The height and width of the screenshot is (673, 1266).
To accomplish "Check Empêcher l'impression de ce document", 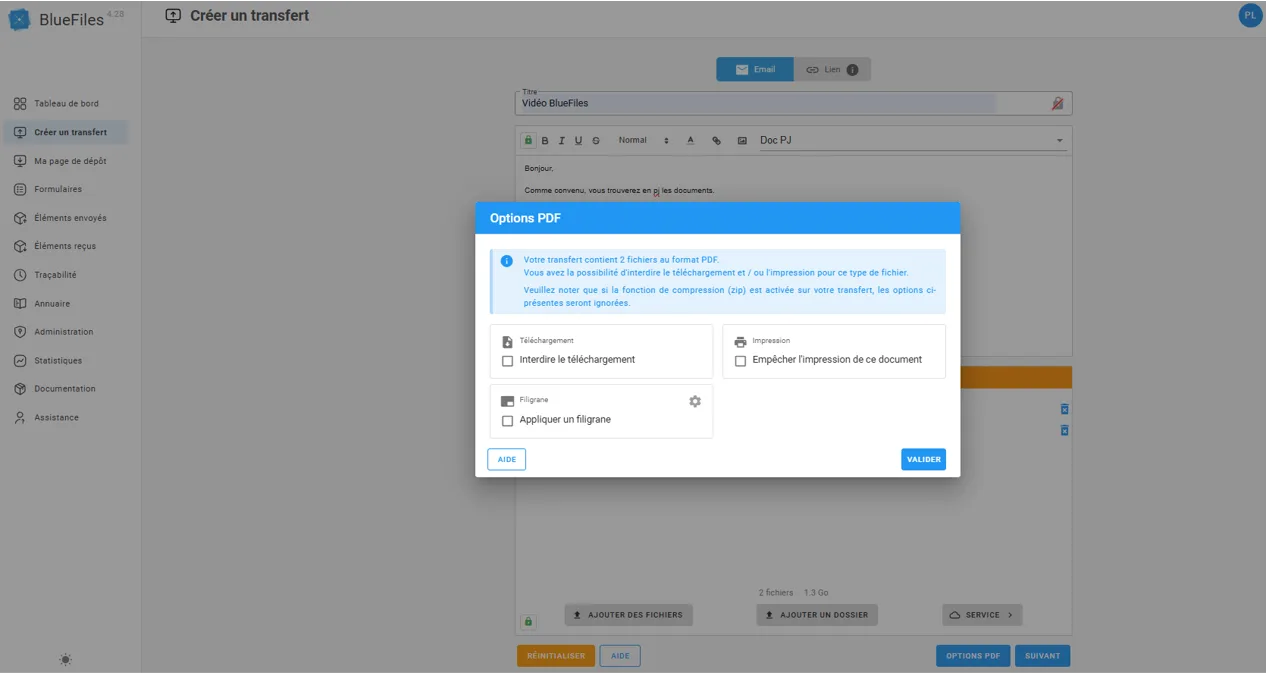I will pyautogui.click(x=740, y=361).
